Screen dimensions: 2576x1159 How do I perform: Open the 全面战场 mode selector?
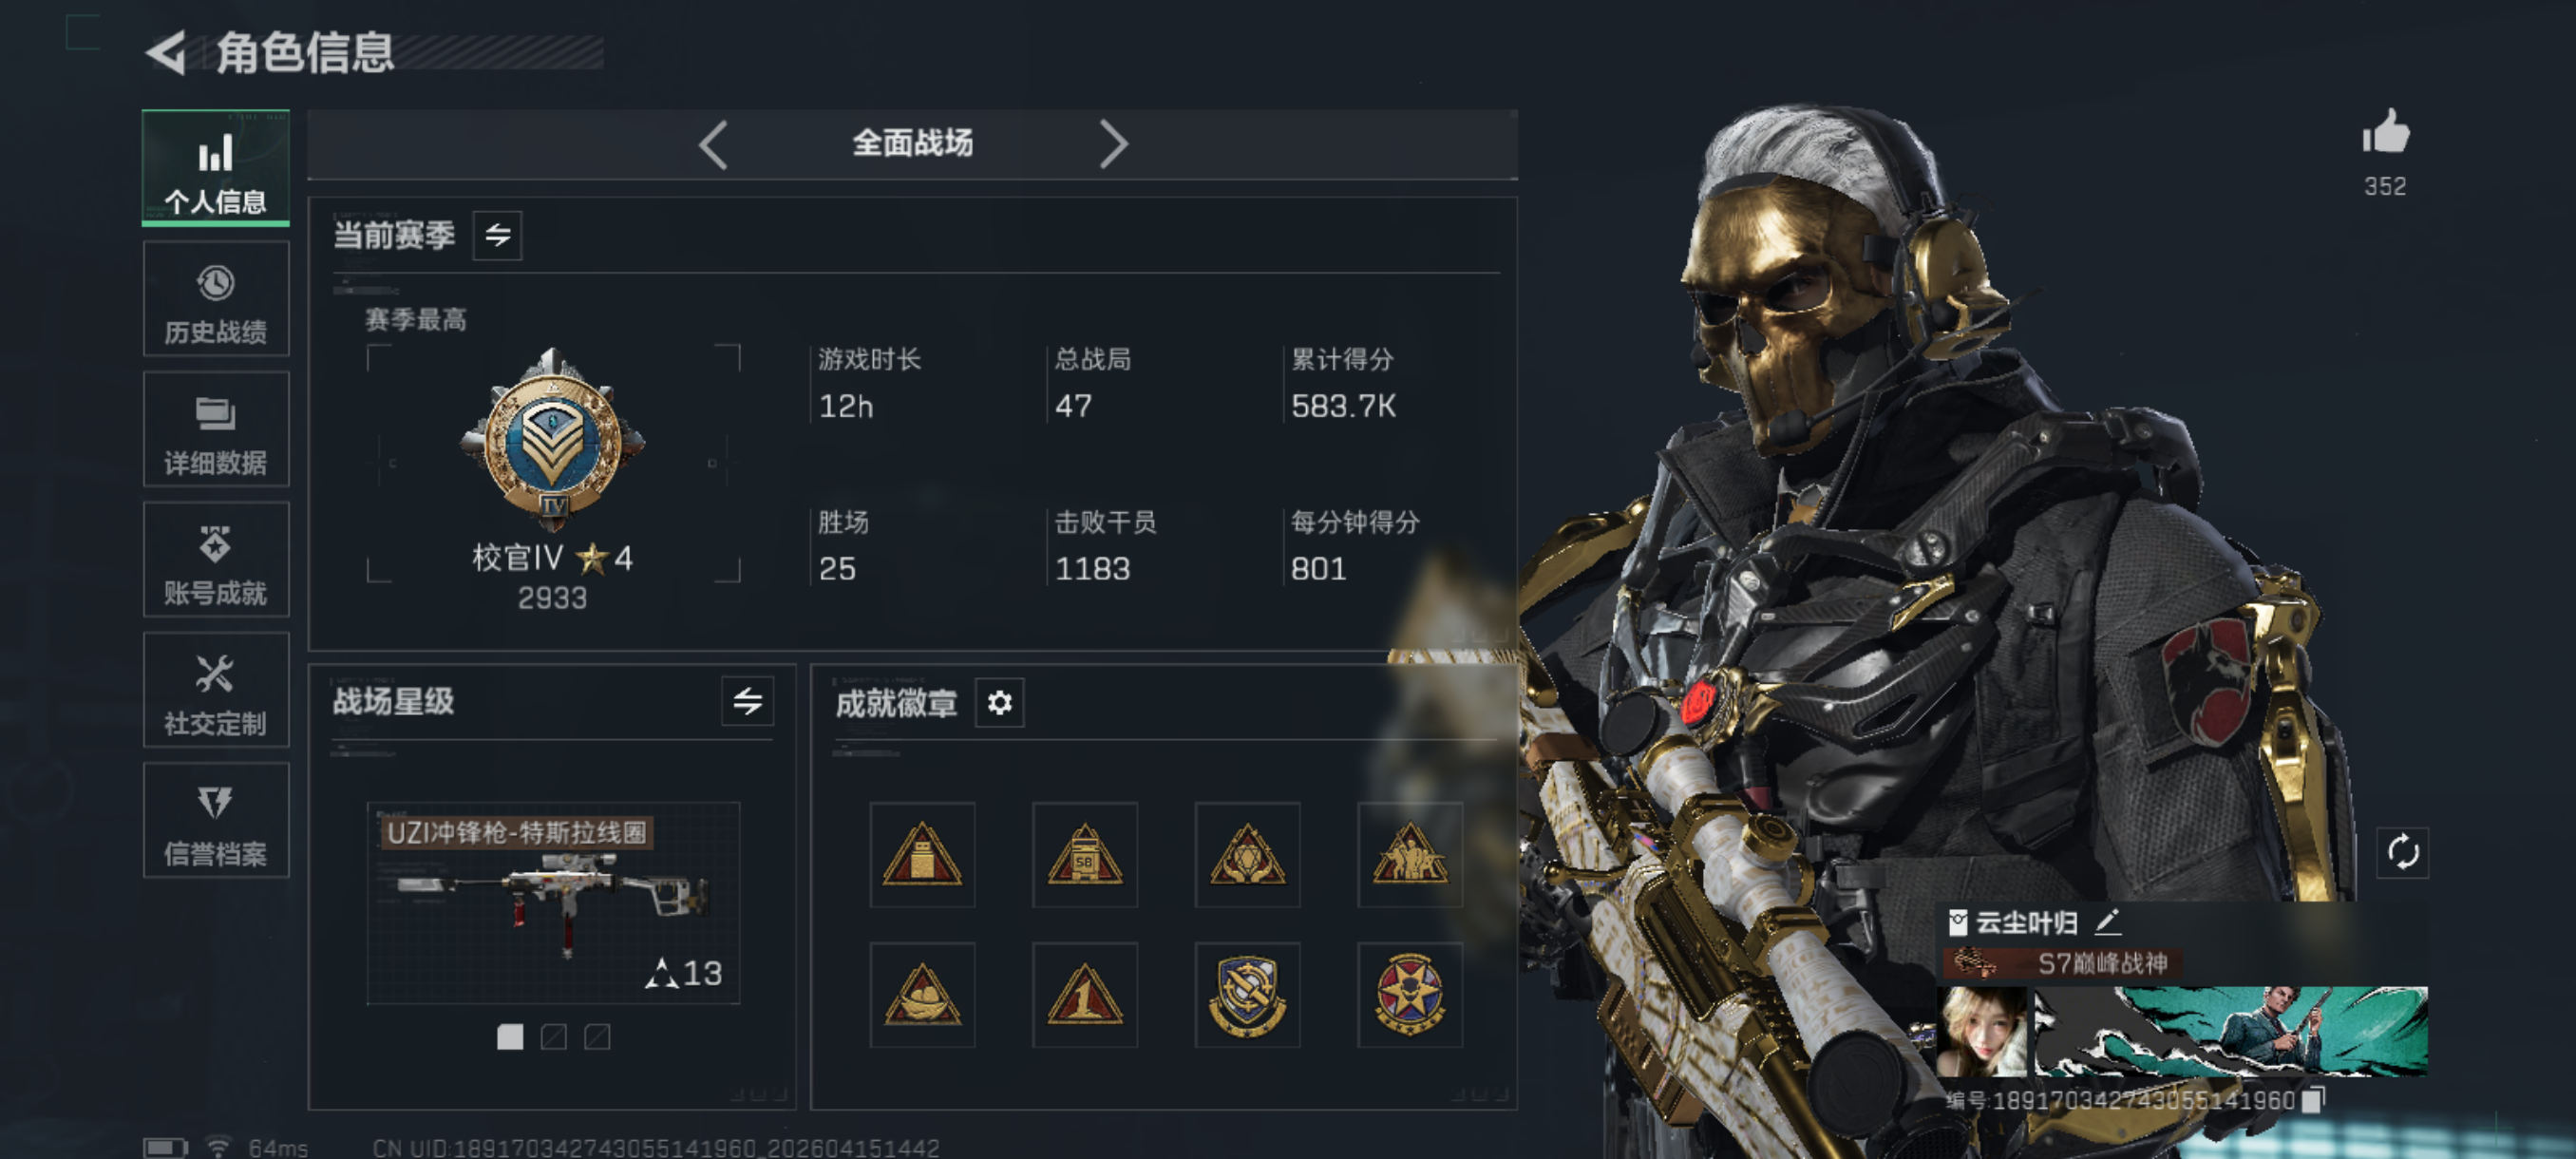point(912,143)
